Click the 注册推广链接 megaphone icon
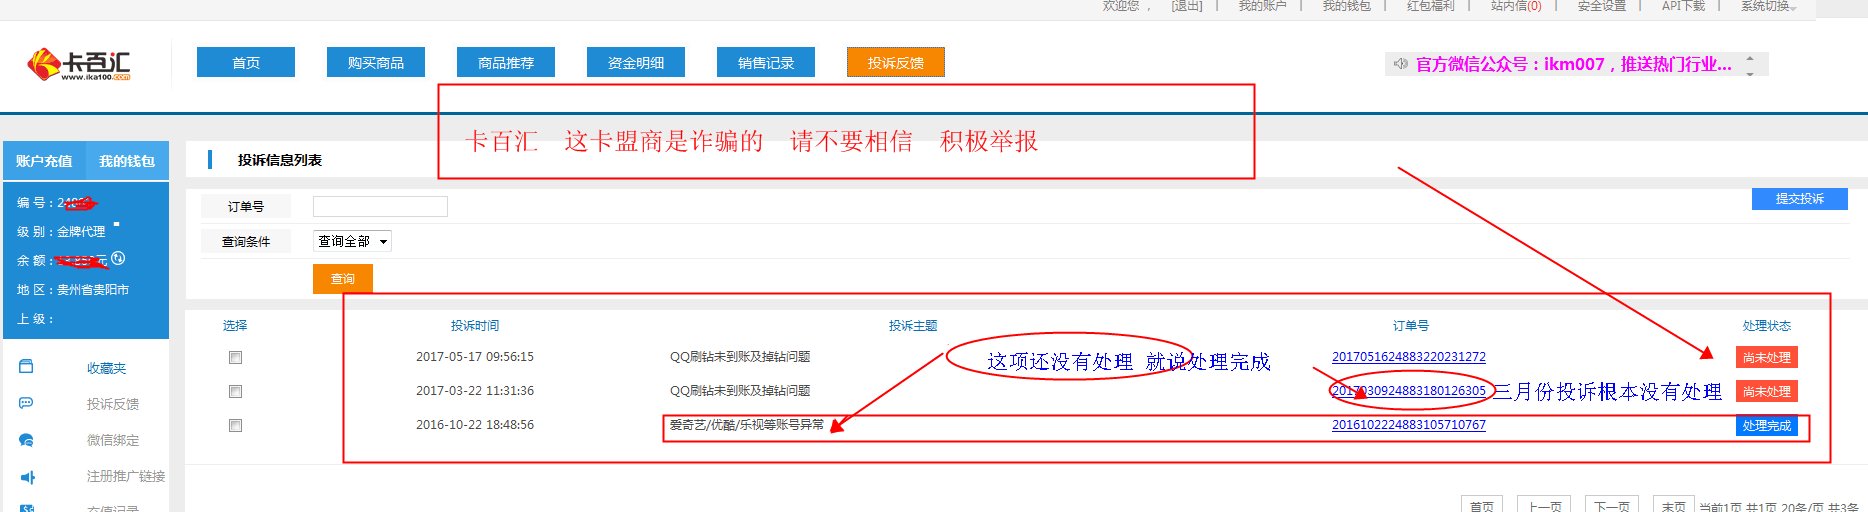Image resolution: width=1868 pixels, height=512 pixels. pos(27,477)
